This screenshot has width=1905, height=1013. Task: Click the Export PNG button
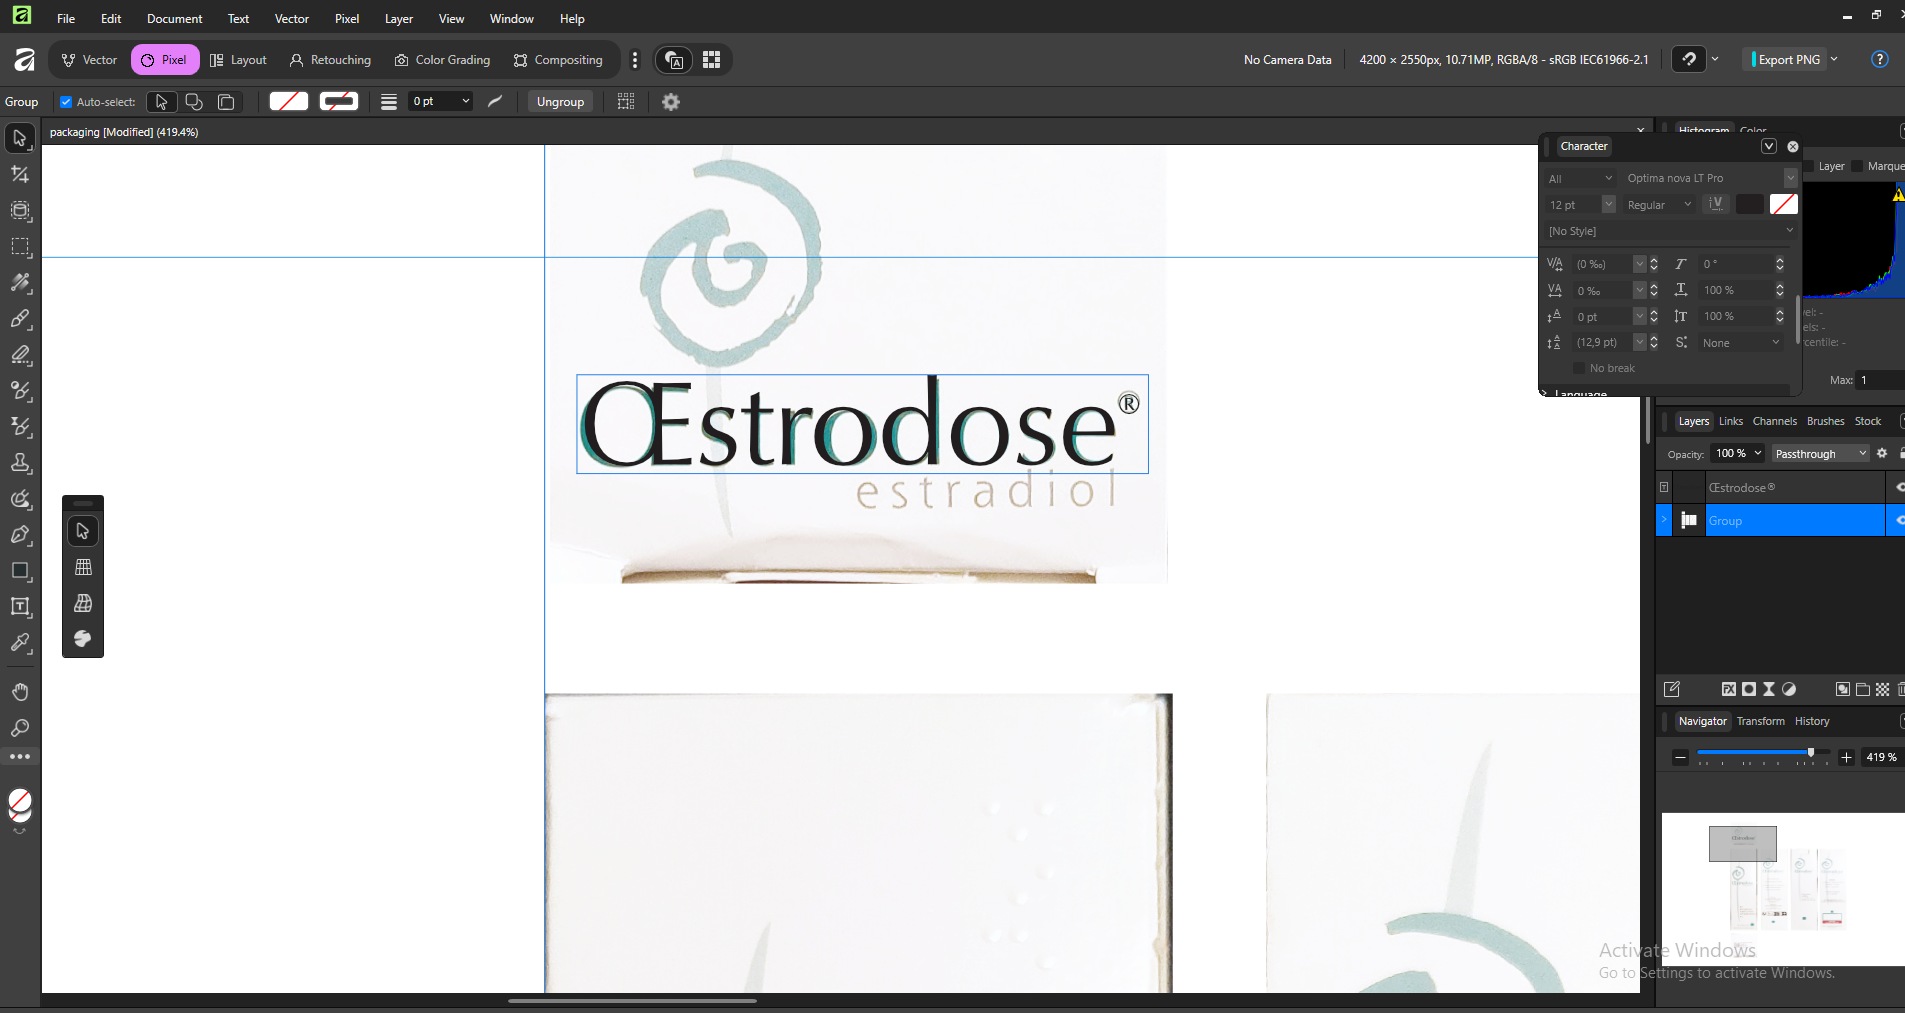coord(1788,60)
